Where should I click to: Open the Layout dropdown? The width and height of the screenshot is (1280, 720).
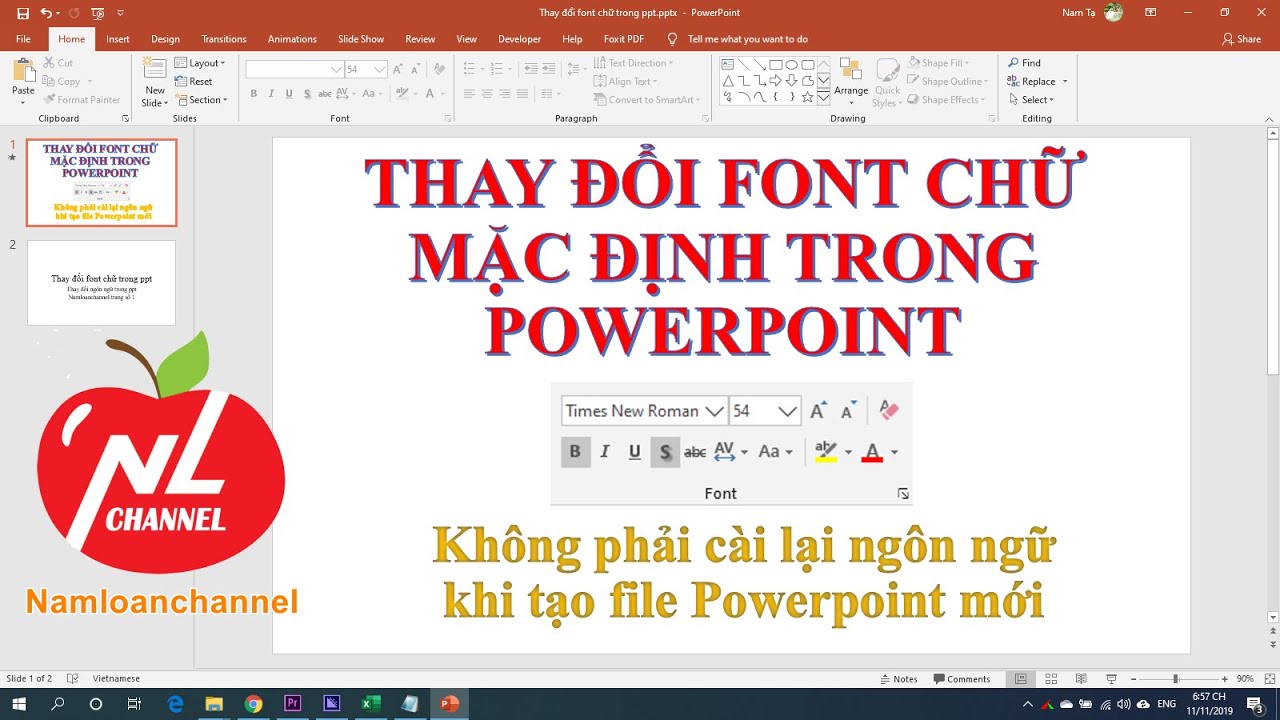coord(200,63)
